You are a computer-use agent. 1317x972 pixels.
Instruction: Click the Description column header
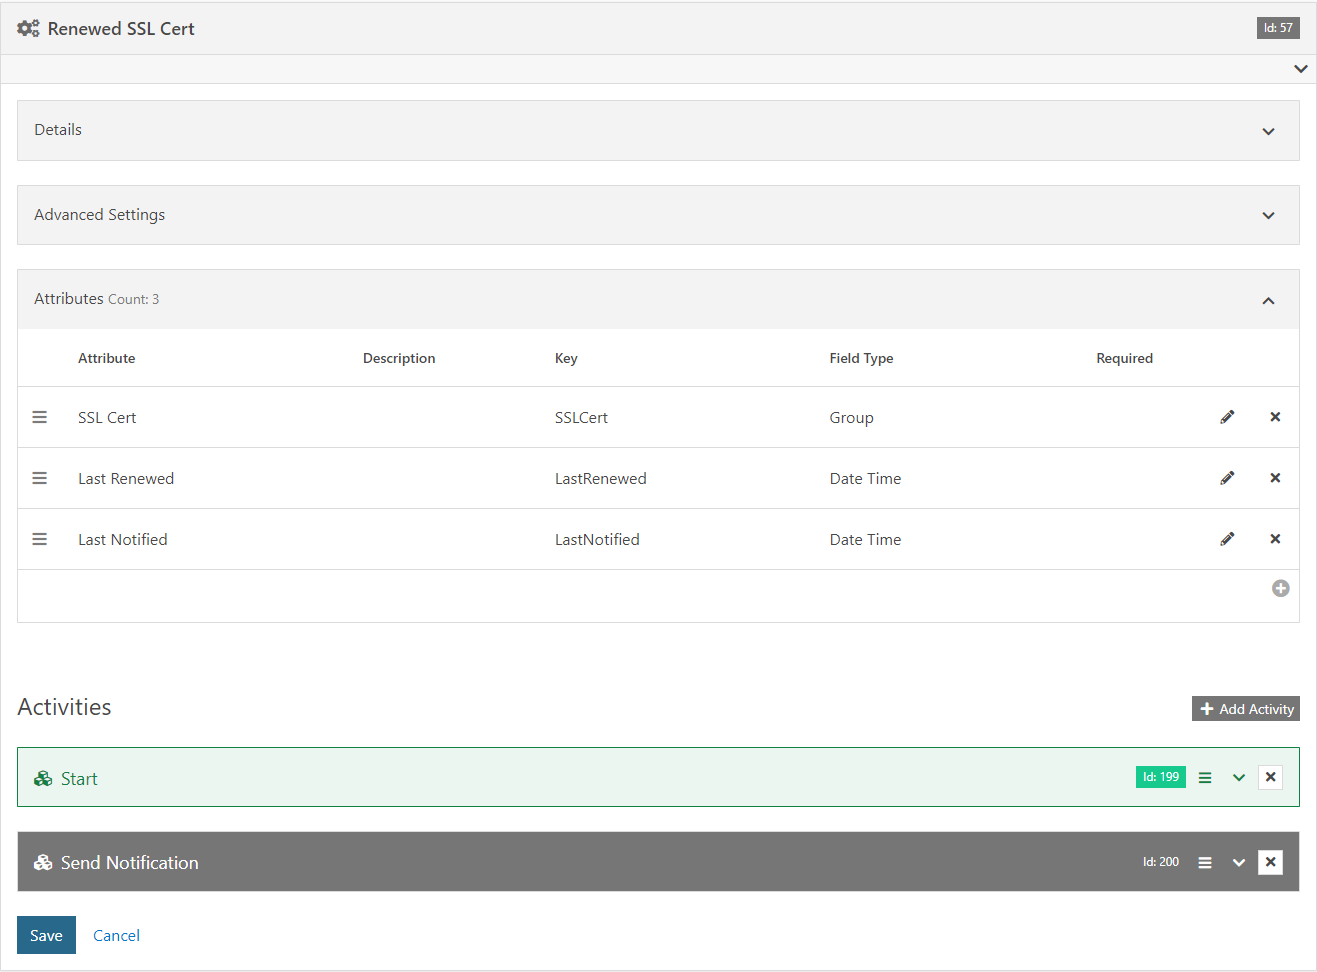tap(399, 358)
